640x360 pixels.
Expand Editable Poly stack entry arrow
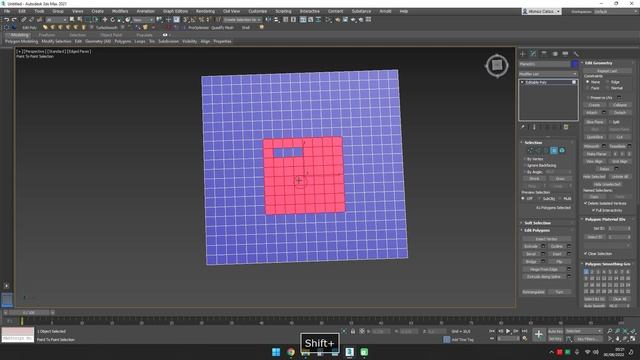coord(522,82)
